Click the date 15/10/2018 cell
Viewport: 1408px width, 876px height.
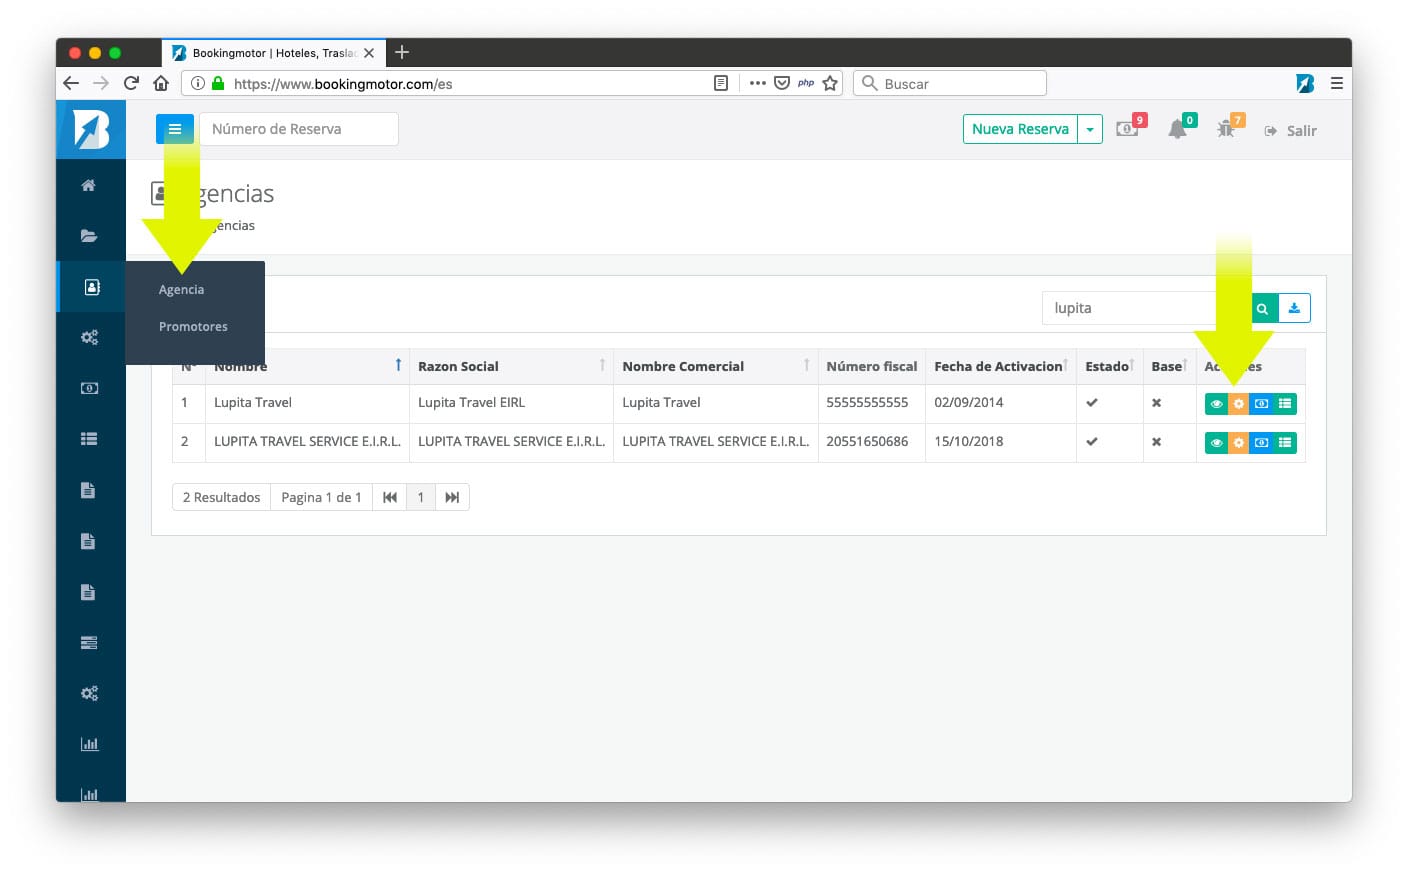click(1001, 442)
